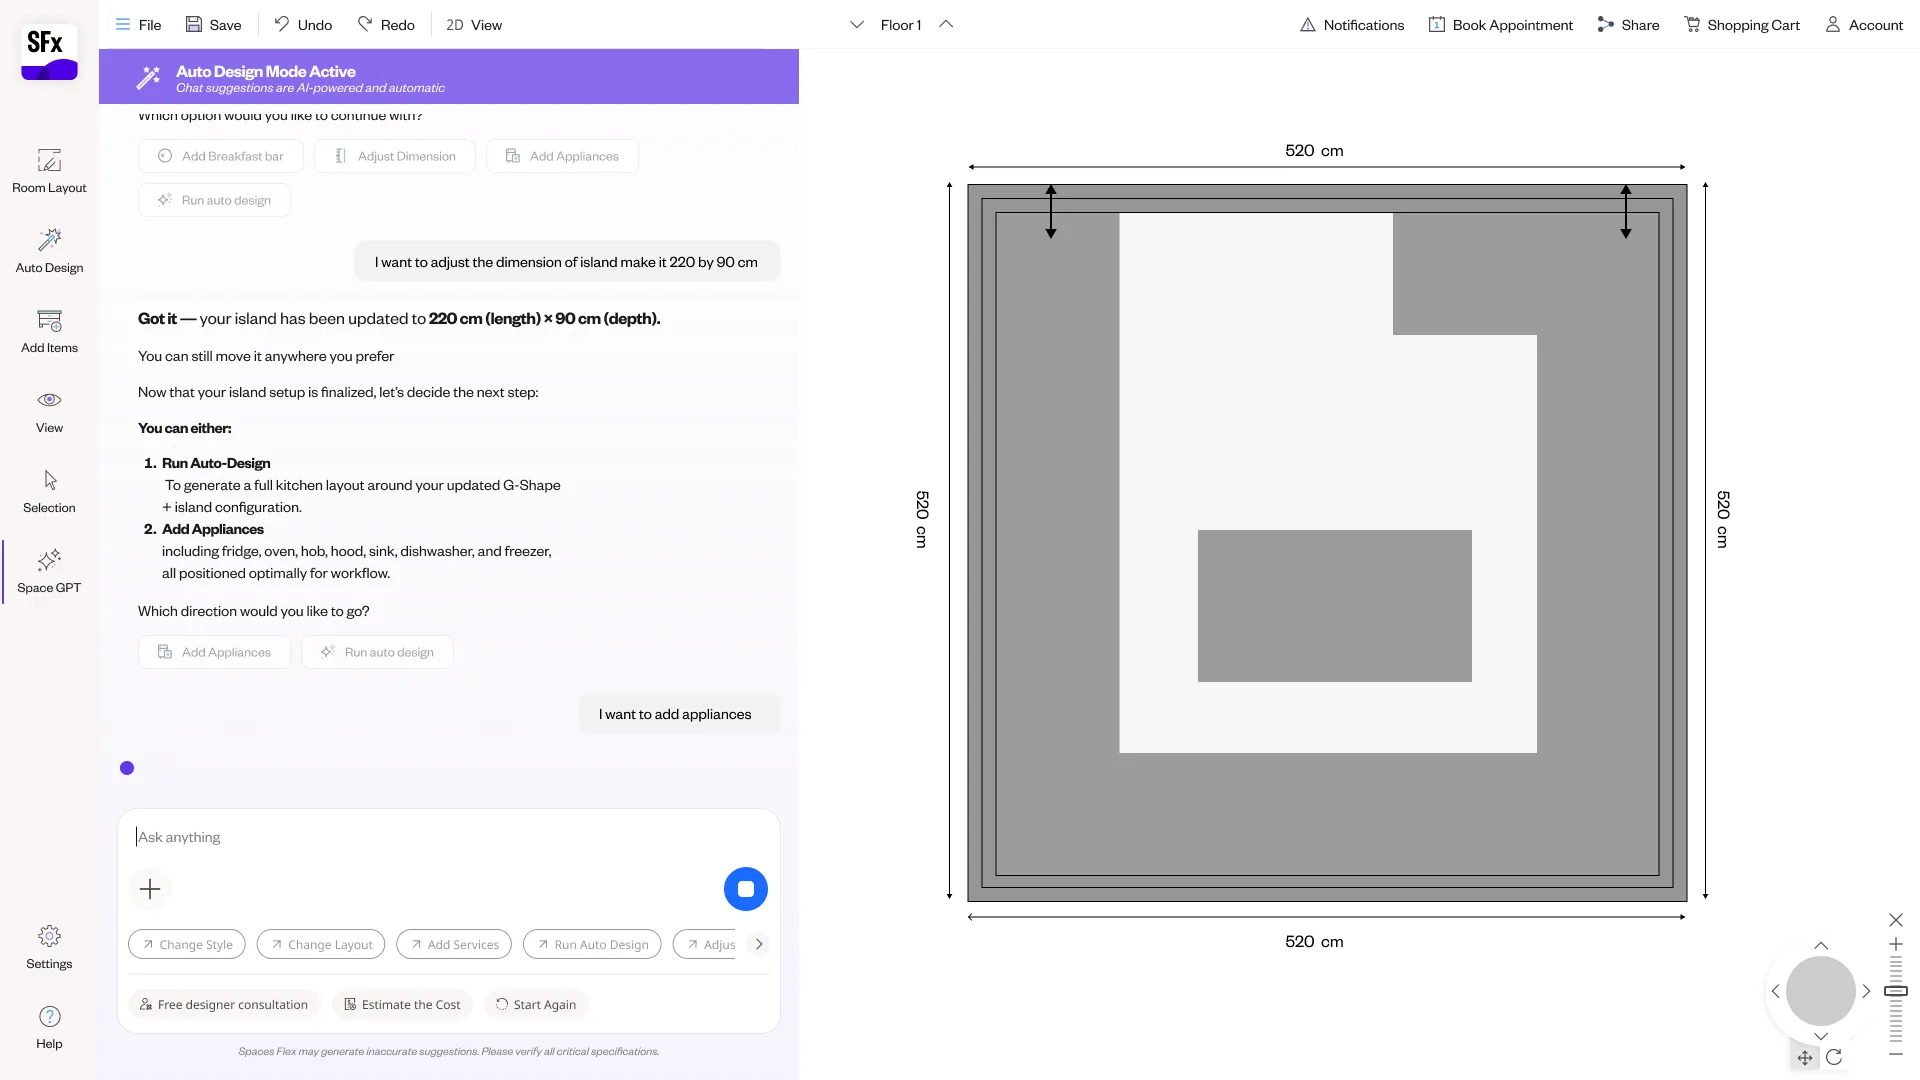Click the move/pan arrows icon
1920x1080 pixels.
[x=1805, y=1057]
